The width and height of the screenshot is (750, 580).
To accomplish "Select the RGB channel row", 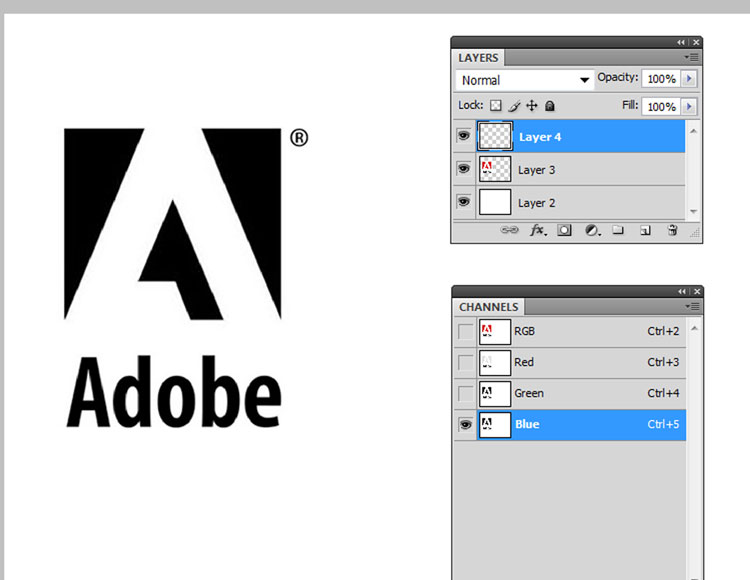I will (x=570, y=331).
